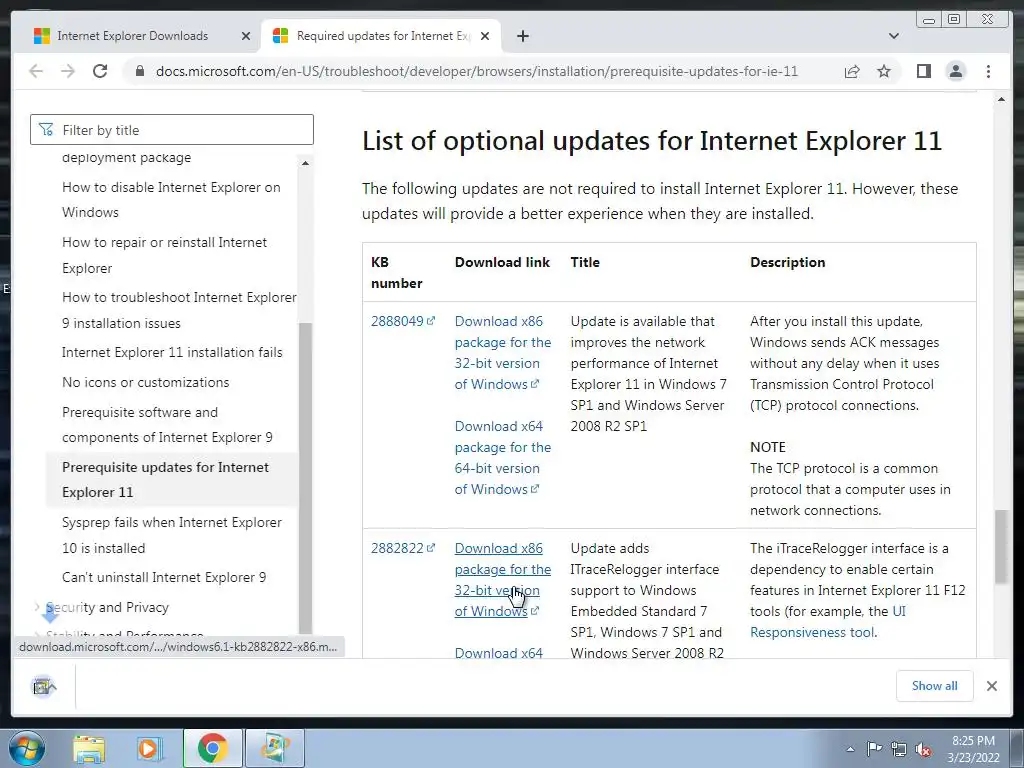Close the Required updates for Internet Explorer tab
The width and height of the screenshot is (1024, 768).
(x=485, y=36)
